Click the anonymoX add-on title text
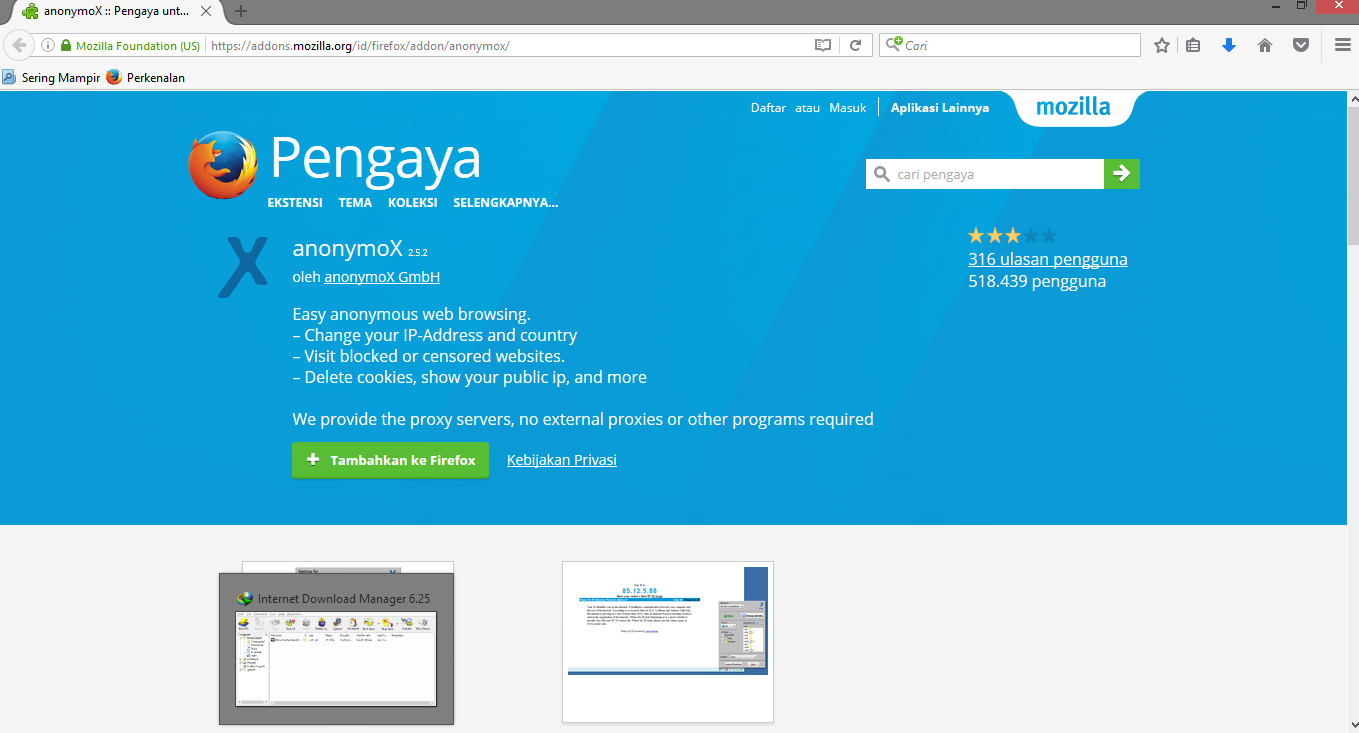1359x733 pixels. coord(347,248)
